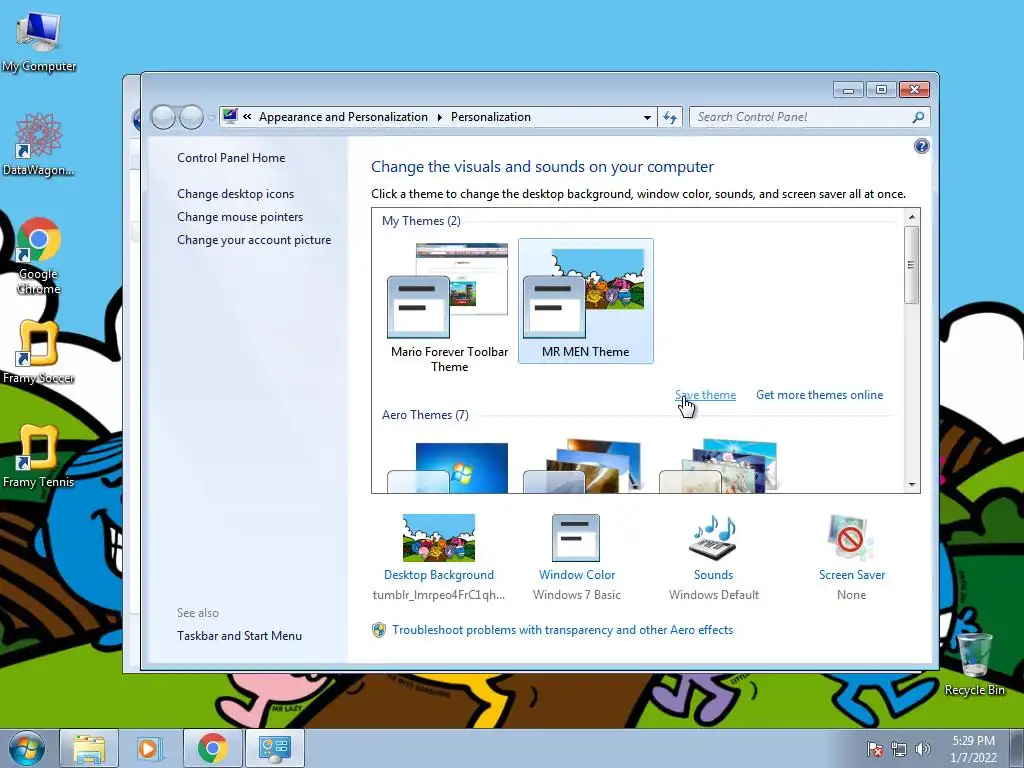
Task: Click the Action Center flag tray icon
Action: [x=875, y=749]
